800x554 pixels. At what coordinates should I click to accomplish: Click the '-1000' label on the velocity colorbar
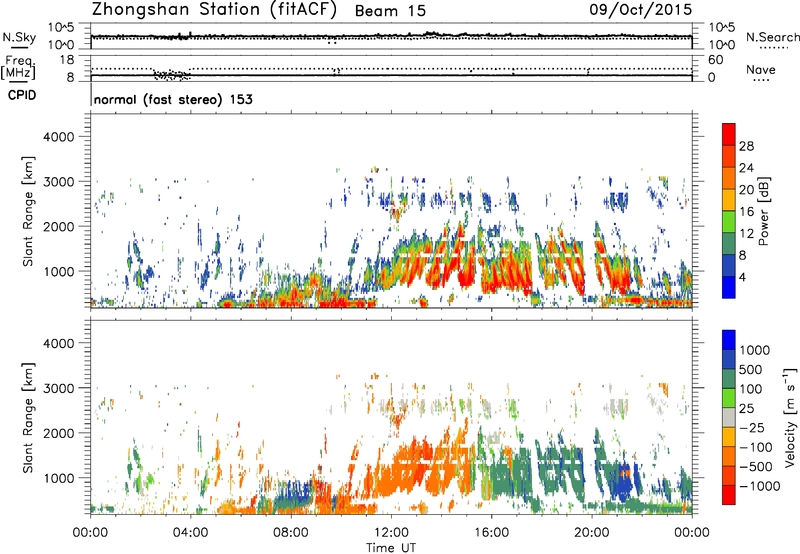pos(759,486)
